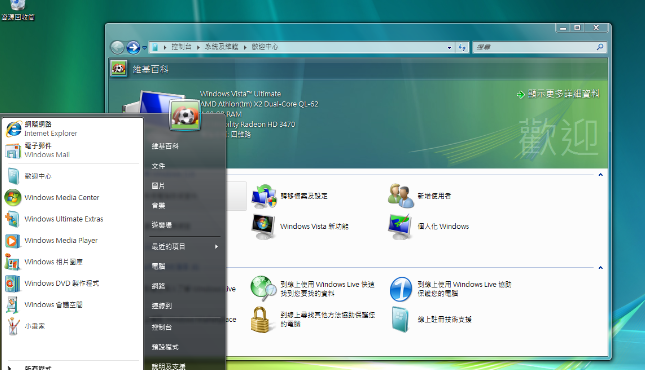Expand breadcrumb arrow before 控制台
The width and height of the screenshot is (645, 370).
tap(165, 47)
